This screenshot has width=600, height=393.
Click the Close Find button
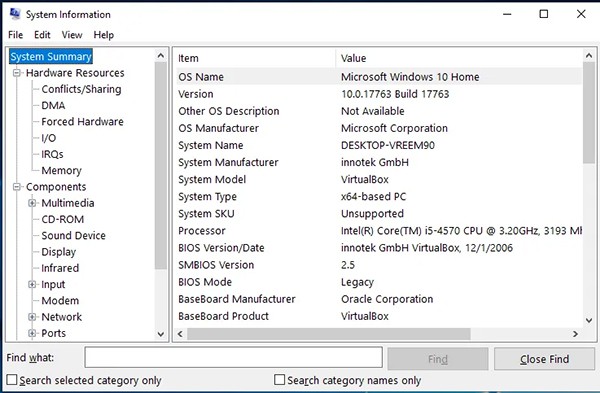(544, 359)
